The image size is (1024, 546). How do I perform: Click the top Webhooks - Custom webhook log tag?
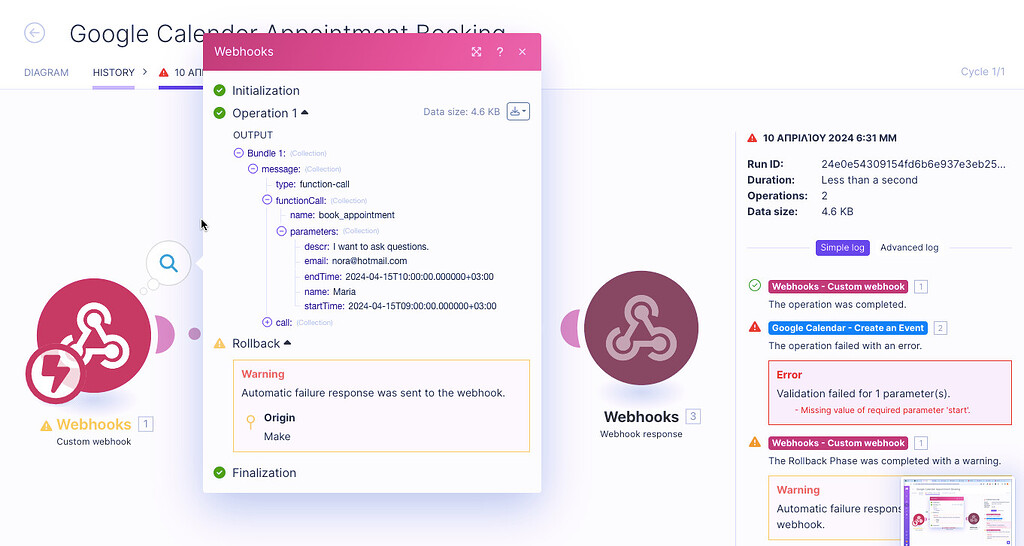click(838, 286)
